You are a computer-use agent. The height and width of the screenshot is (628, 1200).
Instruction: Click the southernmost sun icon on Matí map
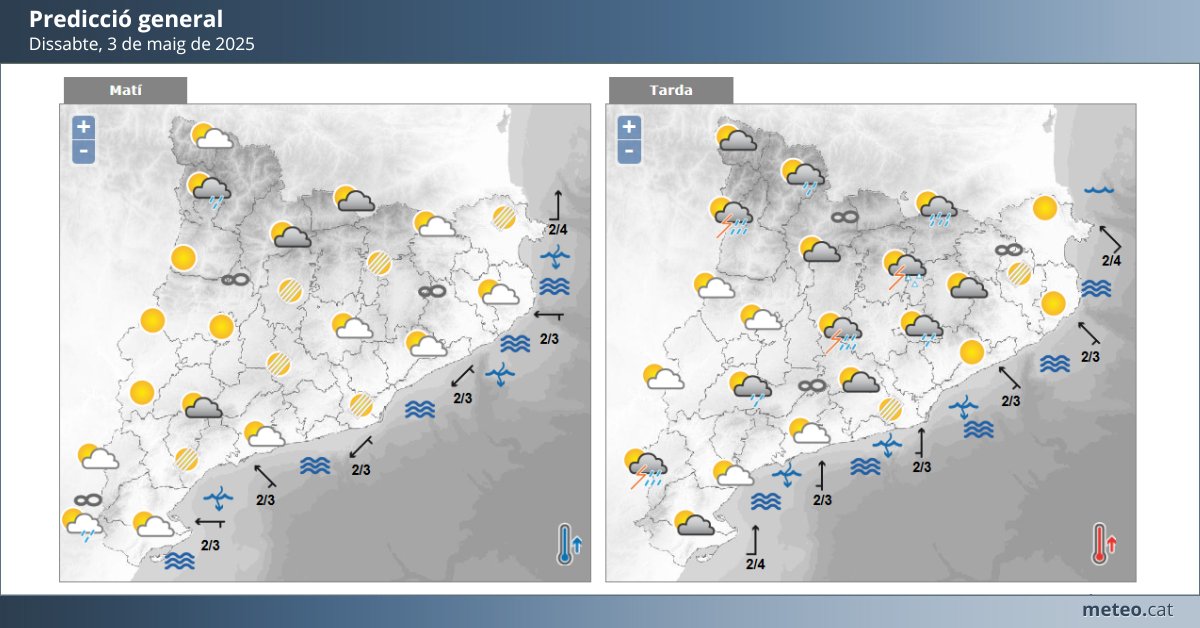(x=142, y=392)
